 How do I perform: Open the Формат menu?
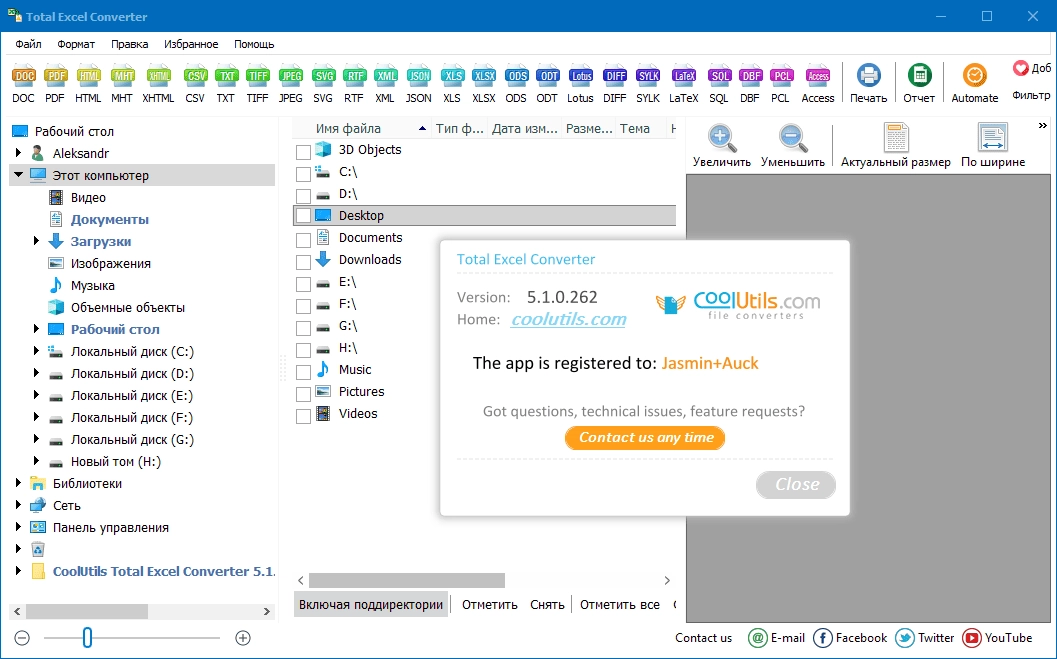coord(76,44)
